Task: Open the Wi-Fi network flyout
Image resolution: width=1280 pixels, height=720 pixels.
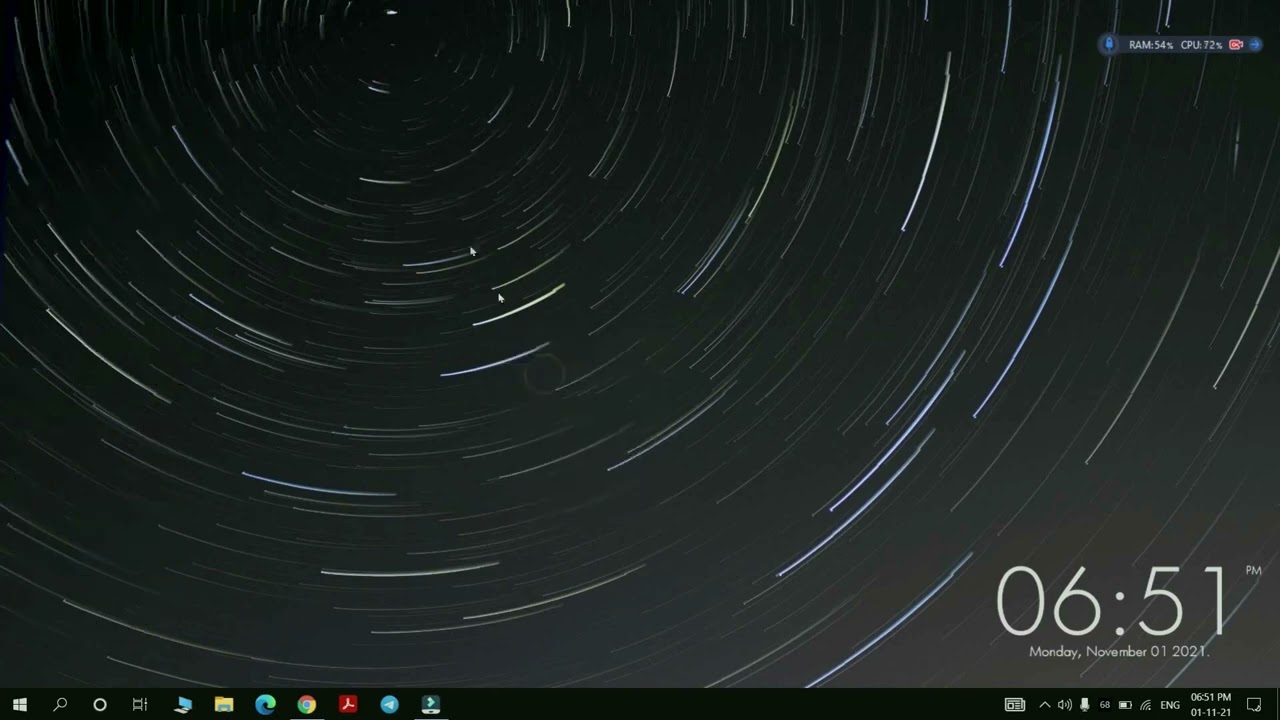Action: [x=1146, y=705]
